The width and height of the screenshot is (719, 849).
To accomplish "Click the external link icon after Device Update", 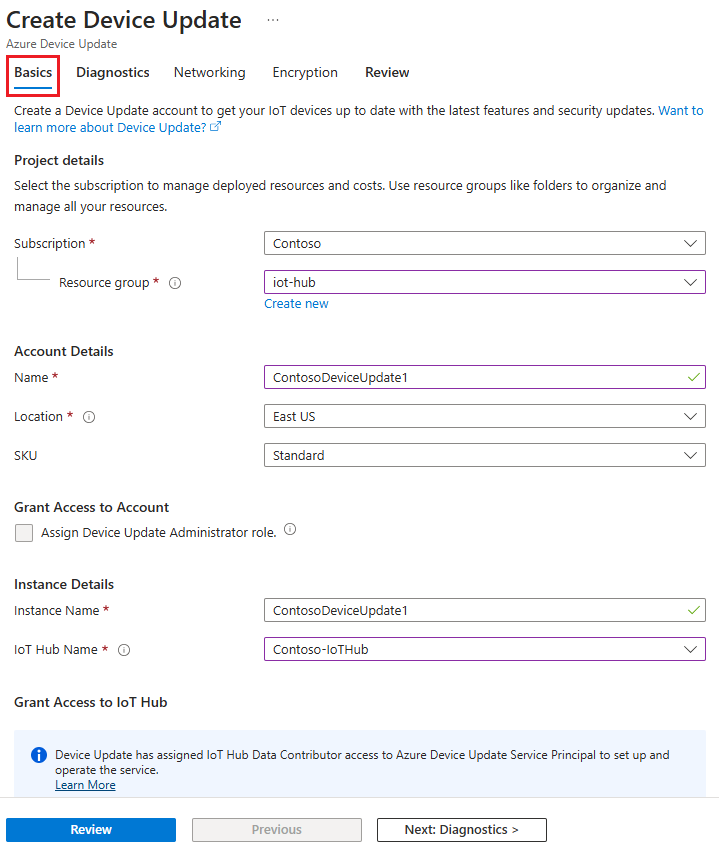I will point(215,127).
